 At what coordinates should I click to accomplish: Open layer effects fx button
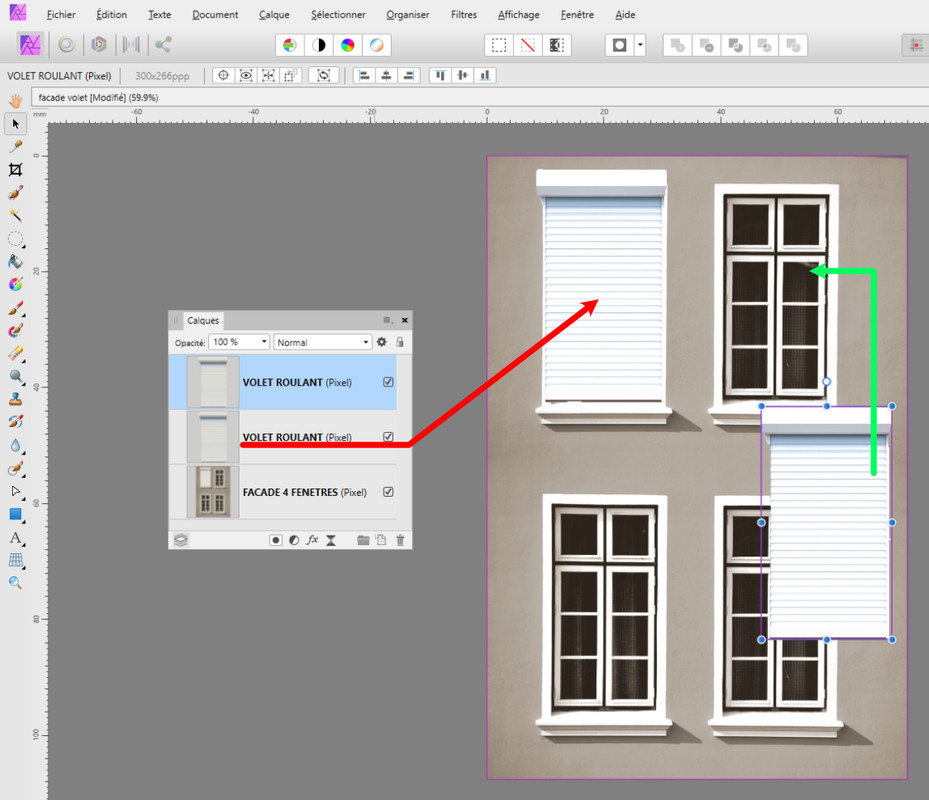tap(312, 540)
